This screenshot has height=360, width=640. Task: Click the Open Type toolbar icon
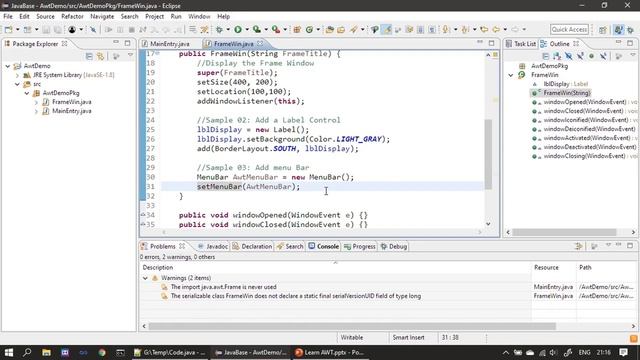pos(330,29)
